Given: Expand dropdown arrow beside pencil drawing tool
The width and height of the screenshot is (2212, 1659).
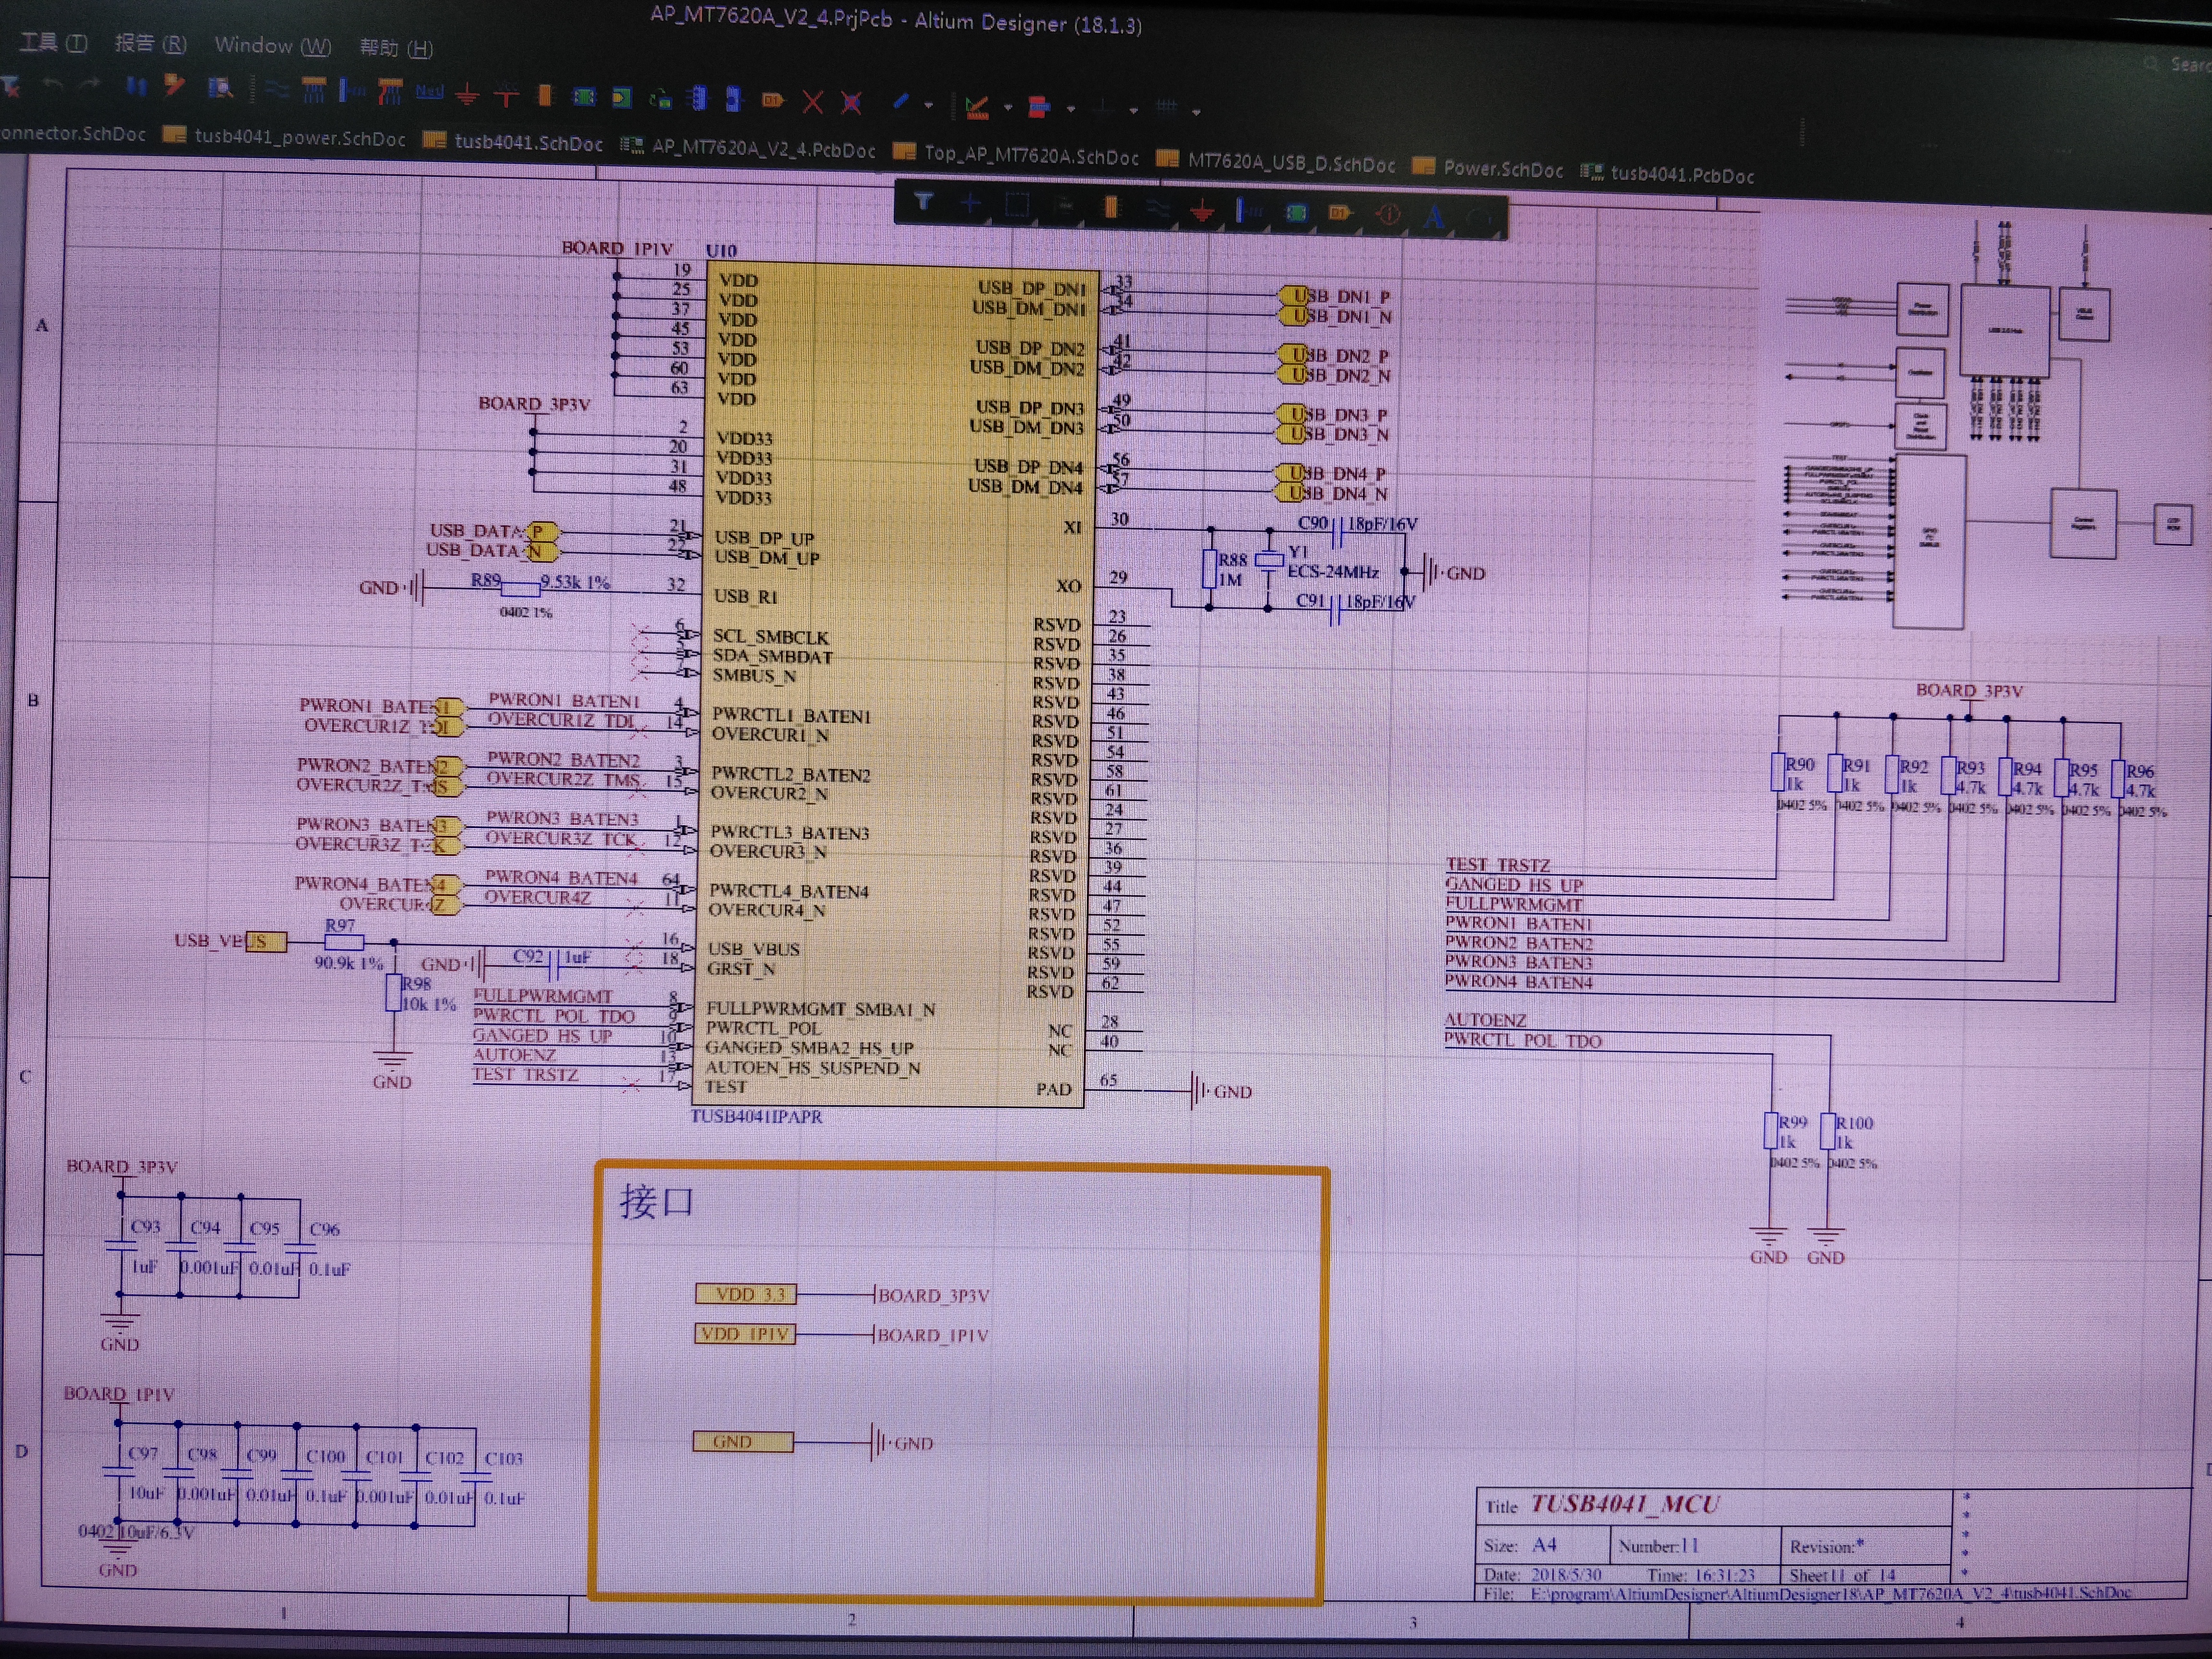Looking at the screenshot, I should pyautogui.click(x=929, y=104).
